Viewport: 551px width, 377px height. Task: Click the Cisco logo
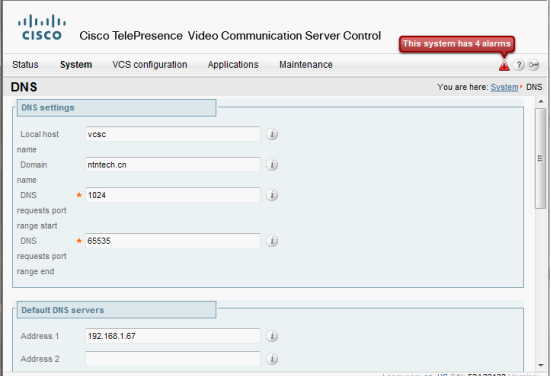pos(42,27)
